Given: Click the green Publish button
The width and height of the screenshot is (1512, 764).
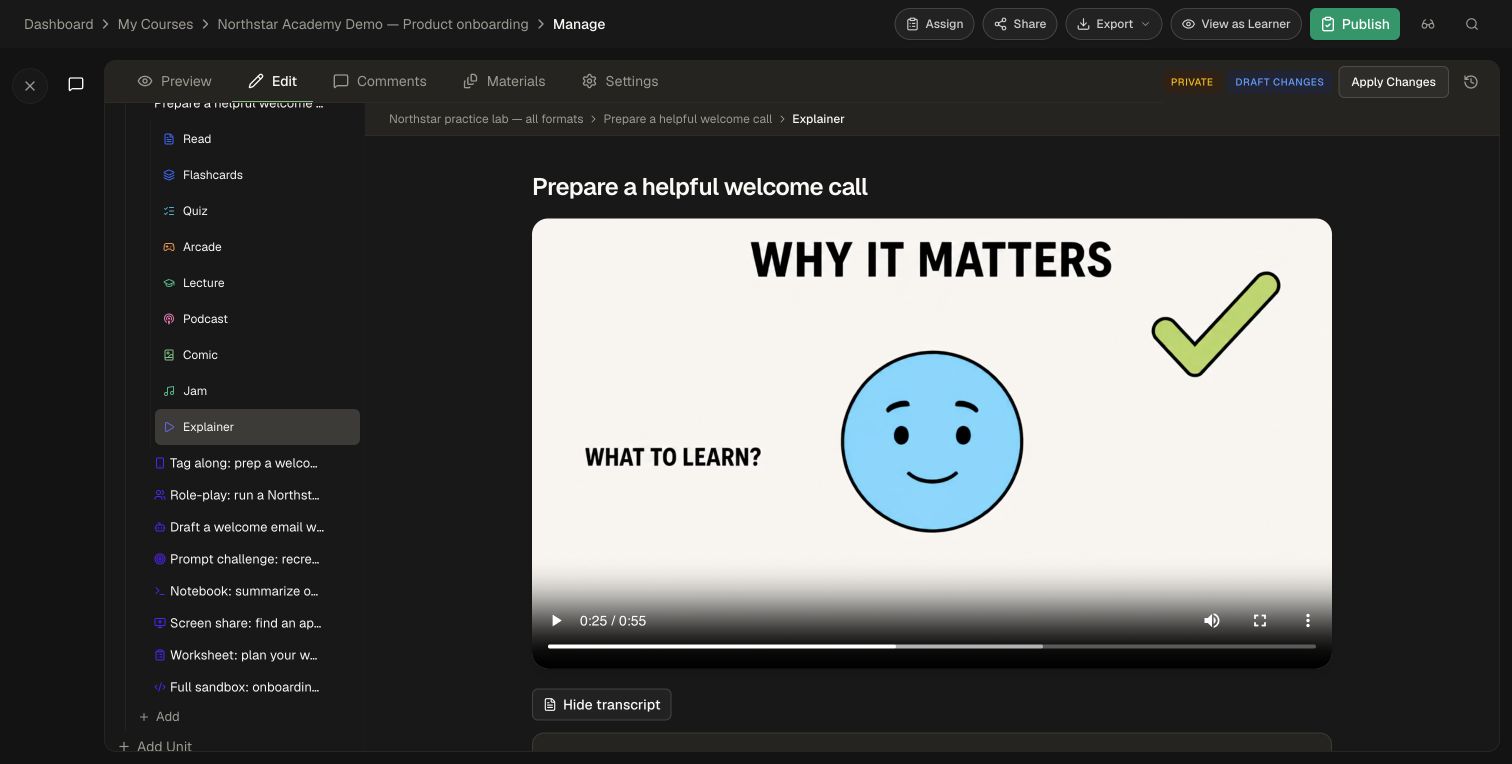Looking at the screenshot, I should pos(1355,24).
